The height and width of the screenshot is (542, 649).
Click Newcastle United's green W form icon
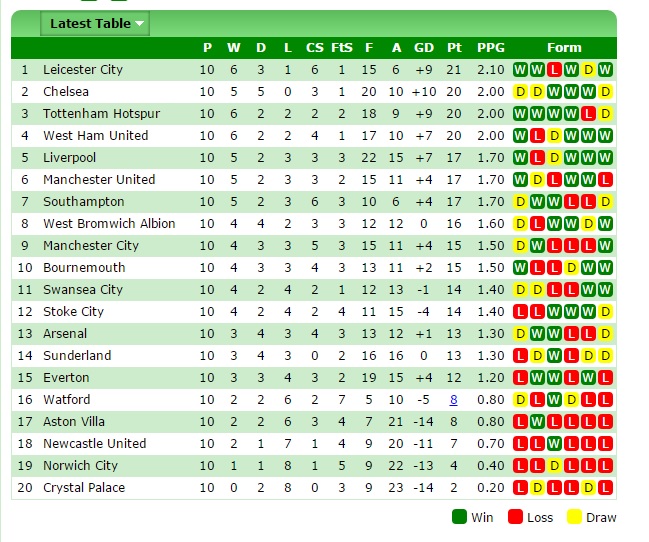point(554,444)
